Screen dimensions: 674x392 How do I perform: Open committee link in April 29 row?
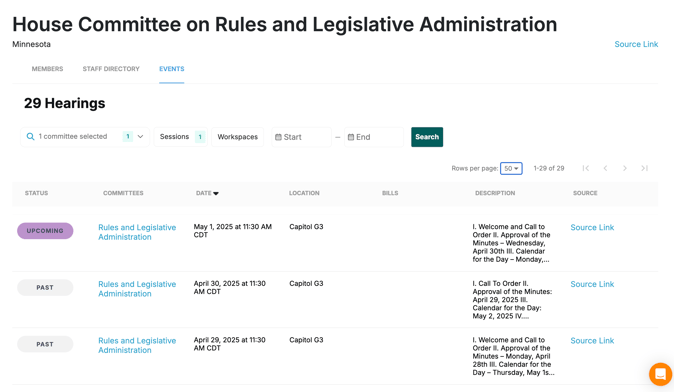137,345
